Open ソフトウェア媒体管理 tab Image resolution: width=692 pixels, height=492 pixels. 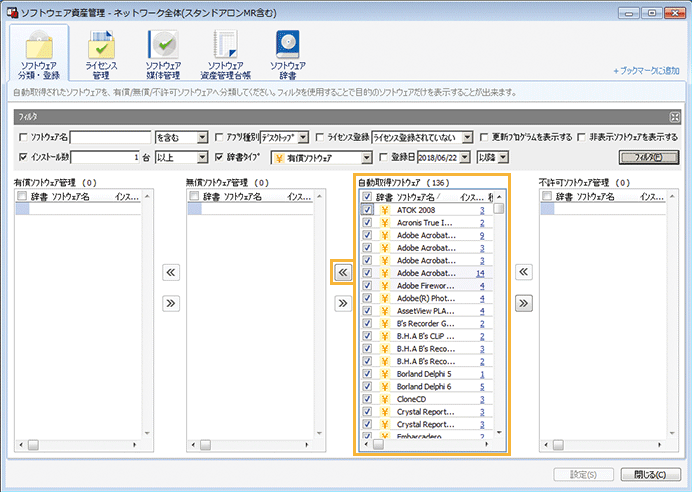(x=163, y=55)
